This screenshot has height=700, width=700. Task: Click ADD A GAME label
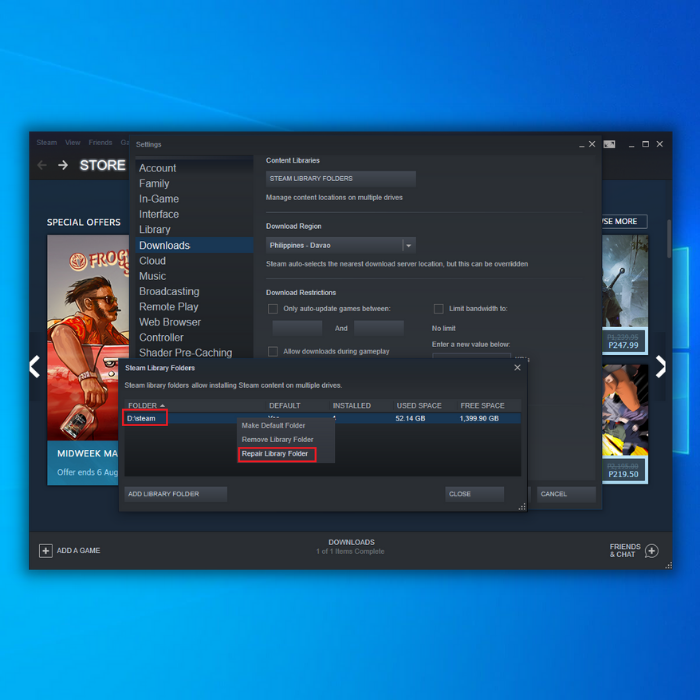coord(78,550)
